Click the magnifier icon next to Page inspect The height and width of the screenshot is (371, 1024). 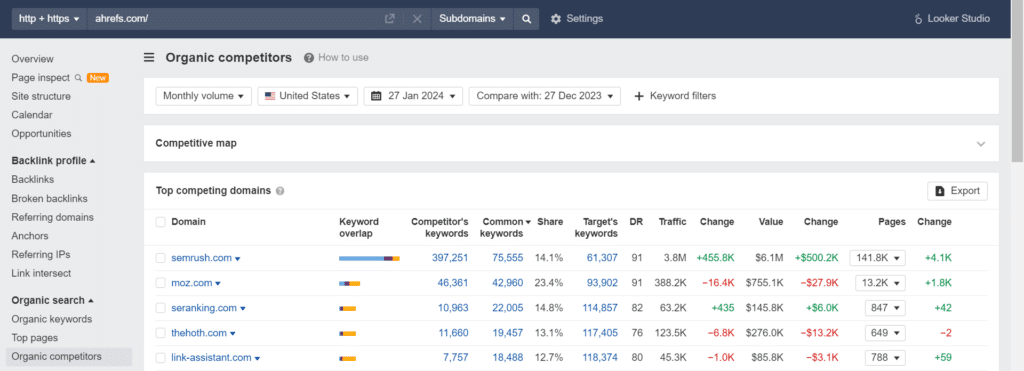78,78
